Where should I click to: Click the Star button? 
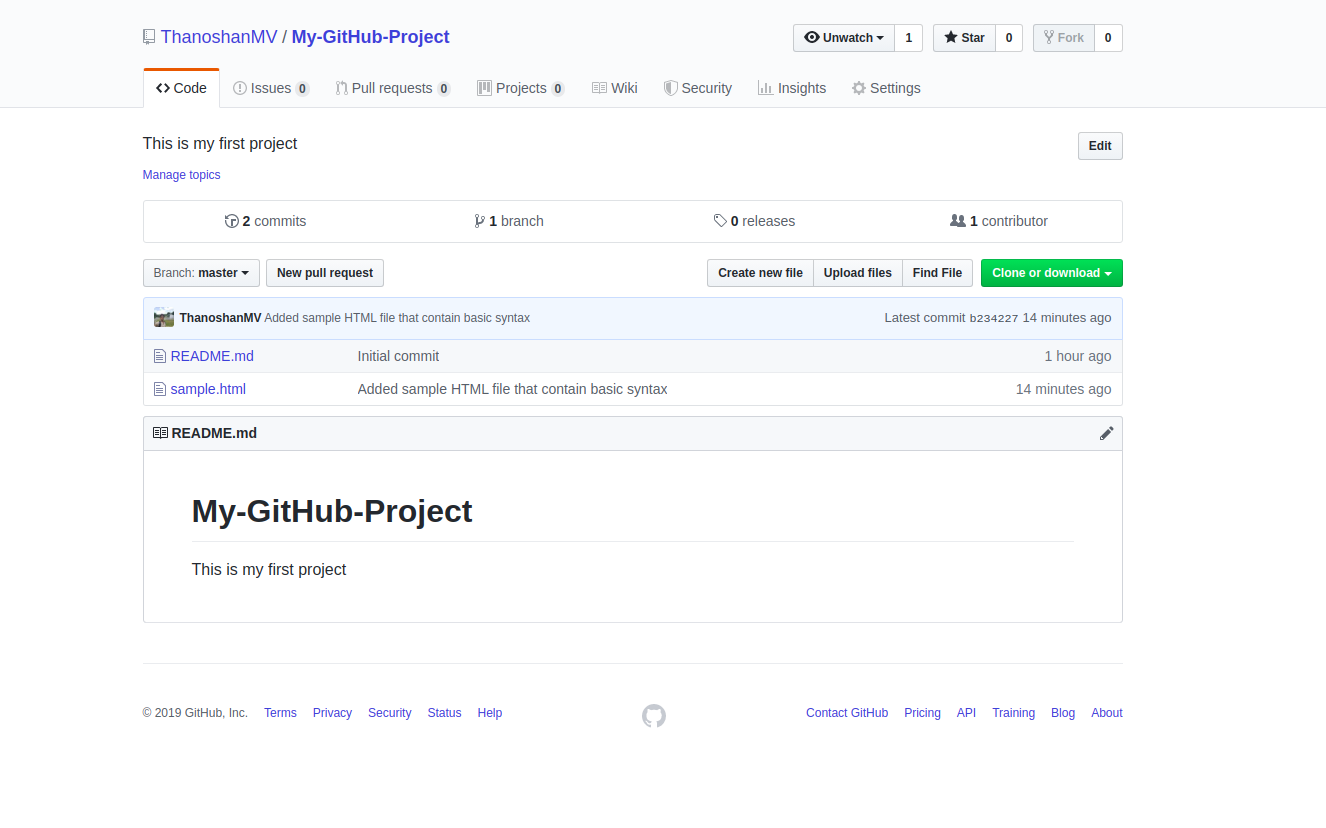click(x=964, y=38)
